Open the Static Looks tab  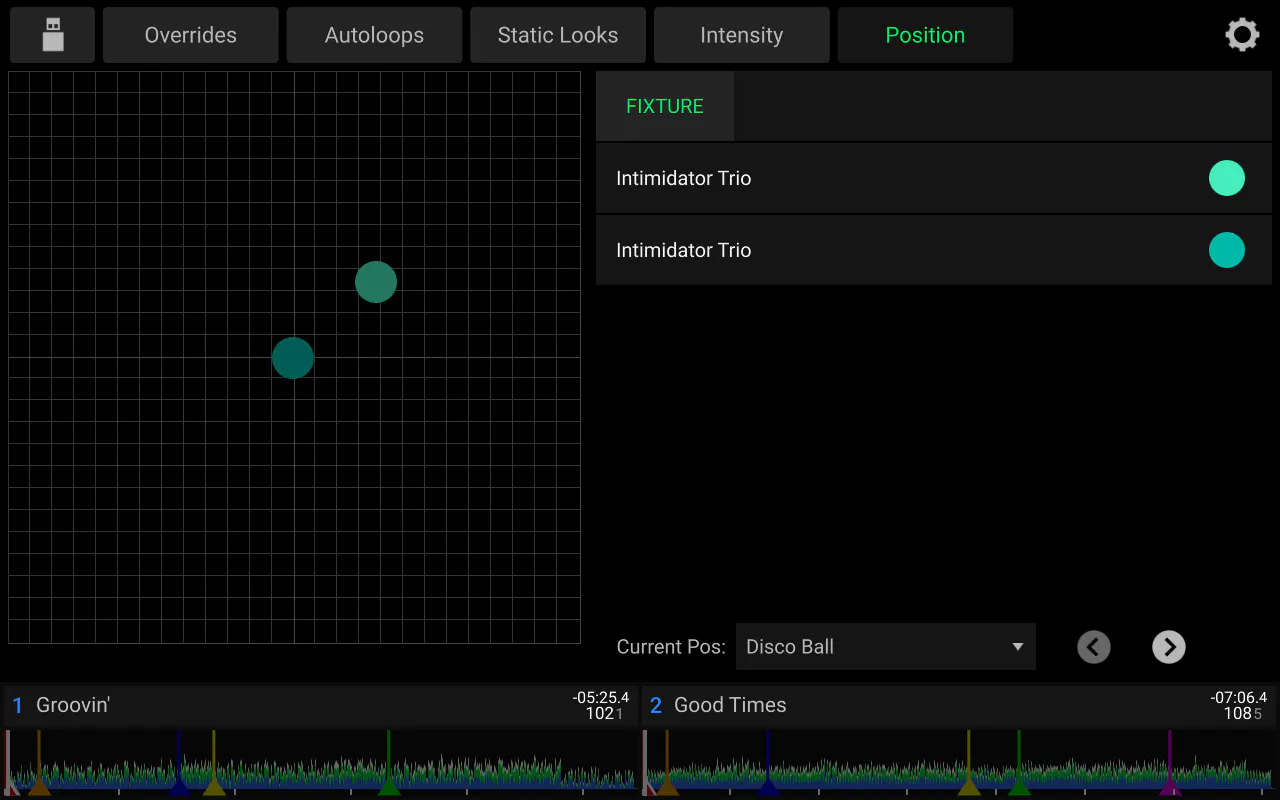pos(558,35)
